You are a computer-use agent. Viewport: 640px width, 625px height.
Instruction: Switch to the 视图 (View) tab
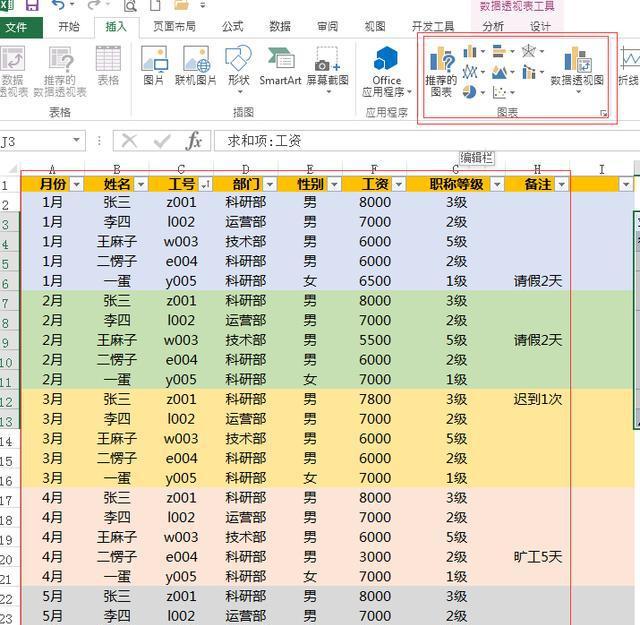coord(375,27)
